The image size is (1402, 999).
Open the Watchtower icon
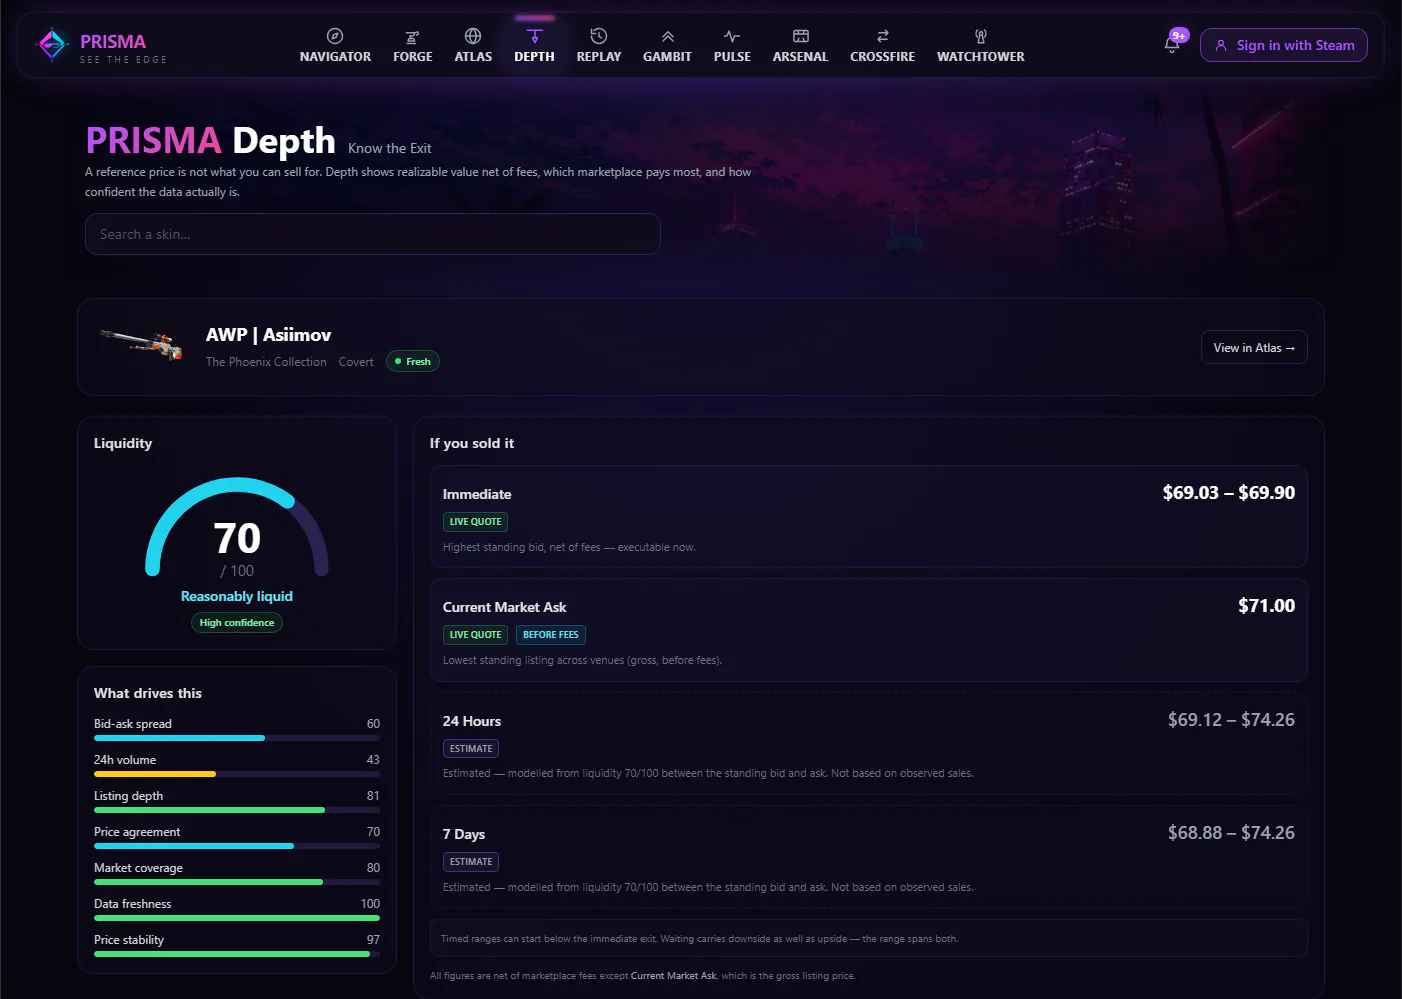pyautogui.click(x=981, y=37)
